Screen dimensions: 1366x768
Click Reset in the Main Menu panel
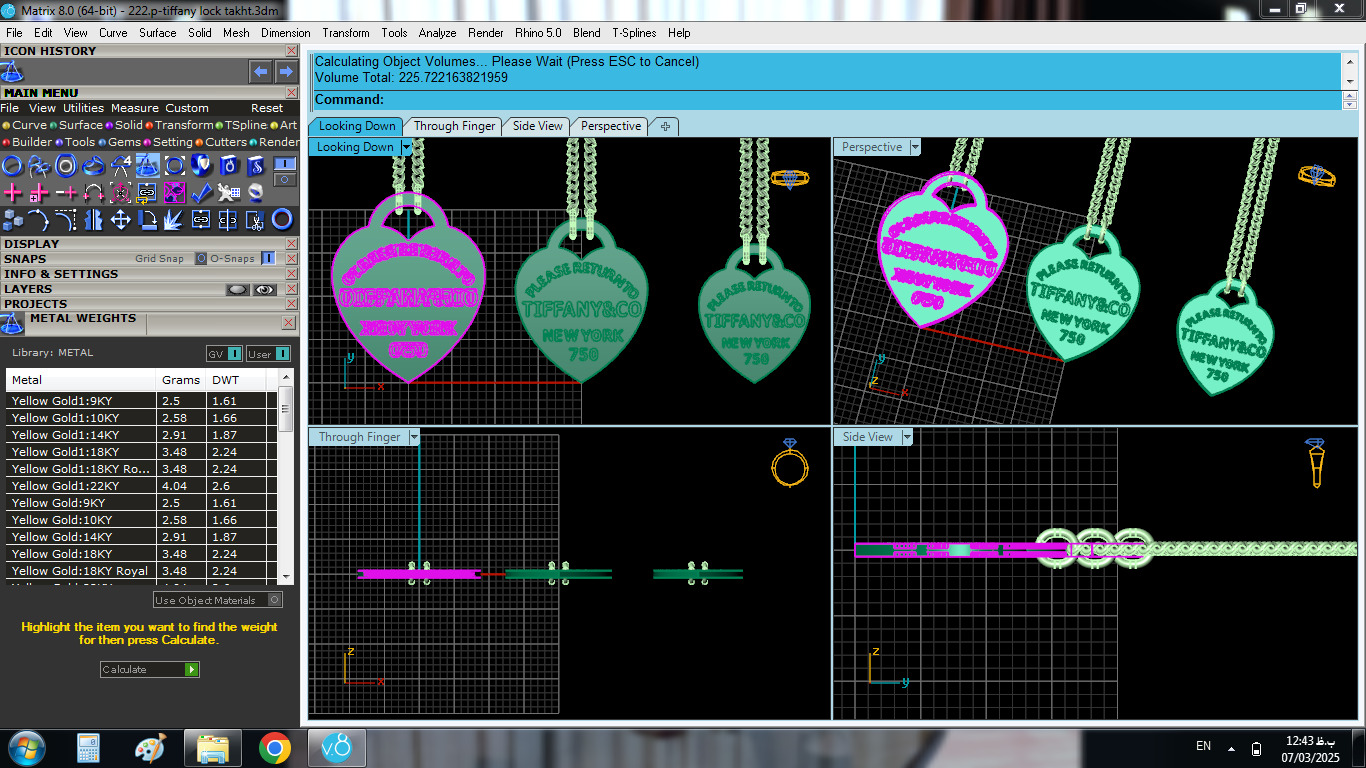click(267, 108)
